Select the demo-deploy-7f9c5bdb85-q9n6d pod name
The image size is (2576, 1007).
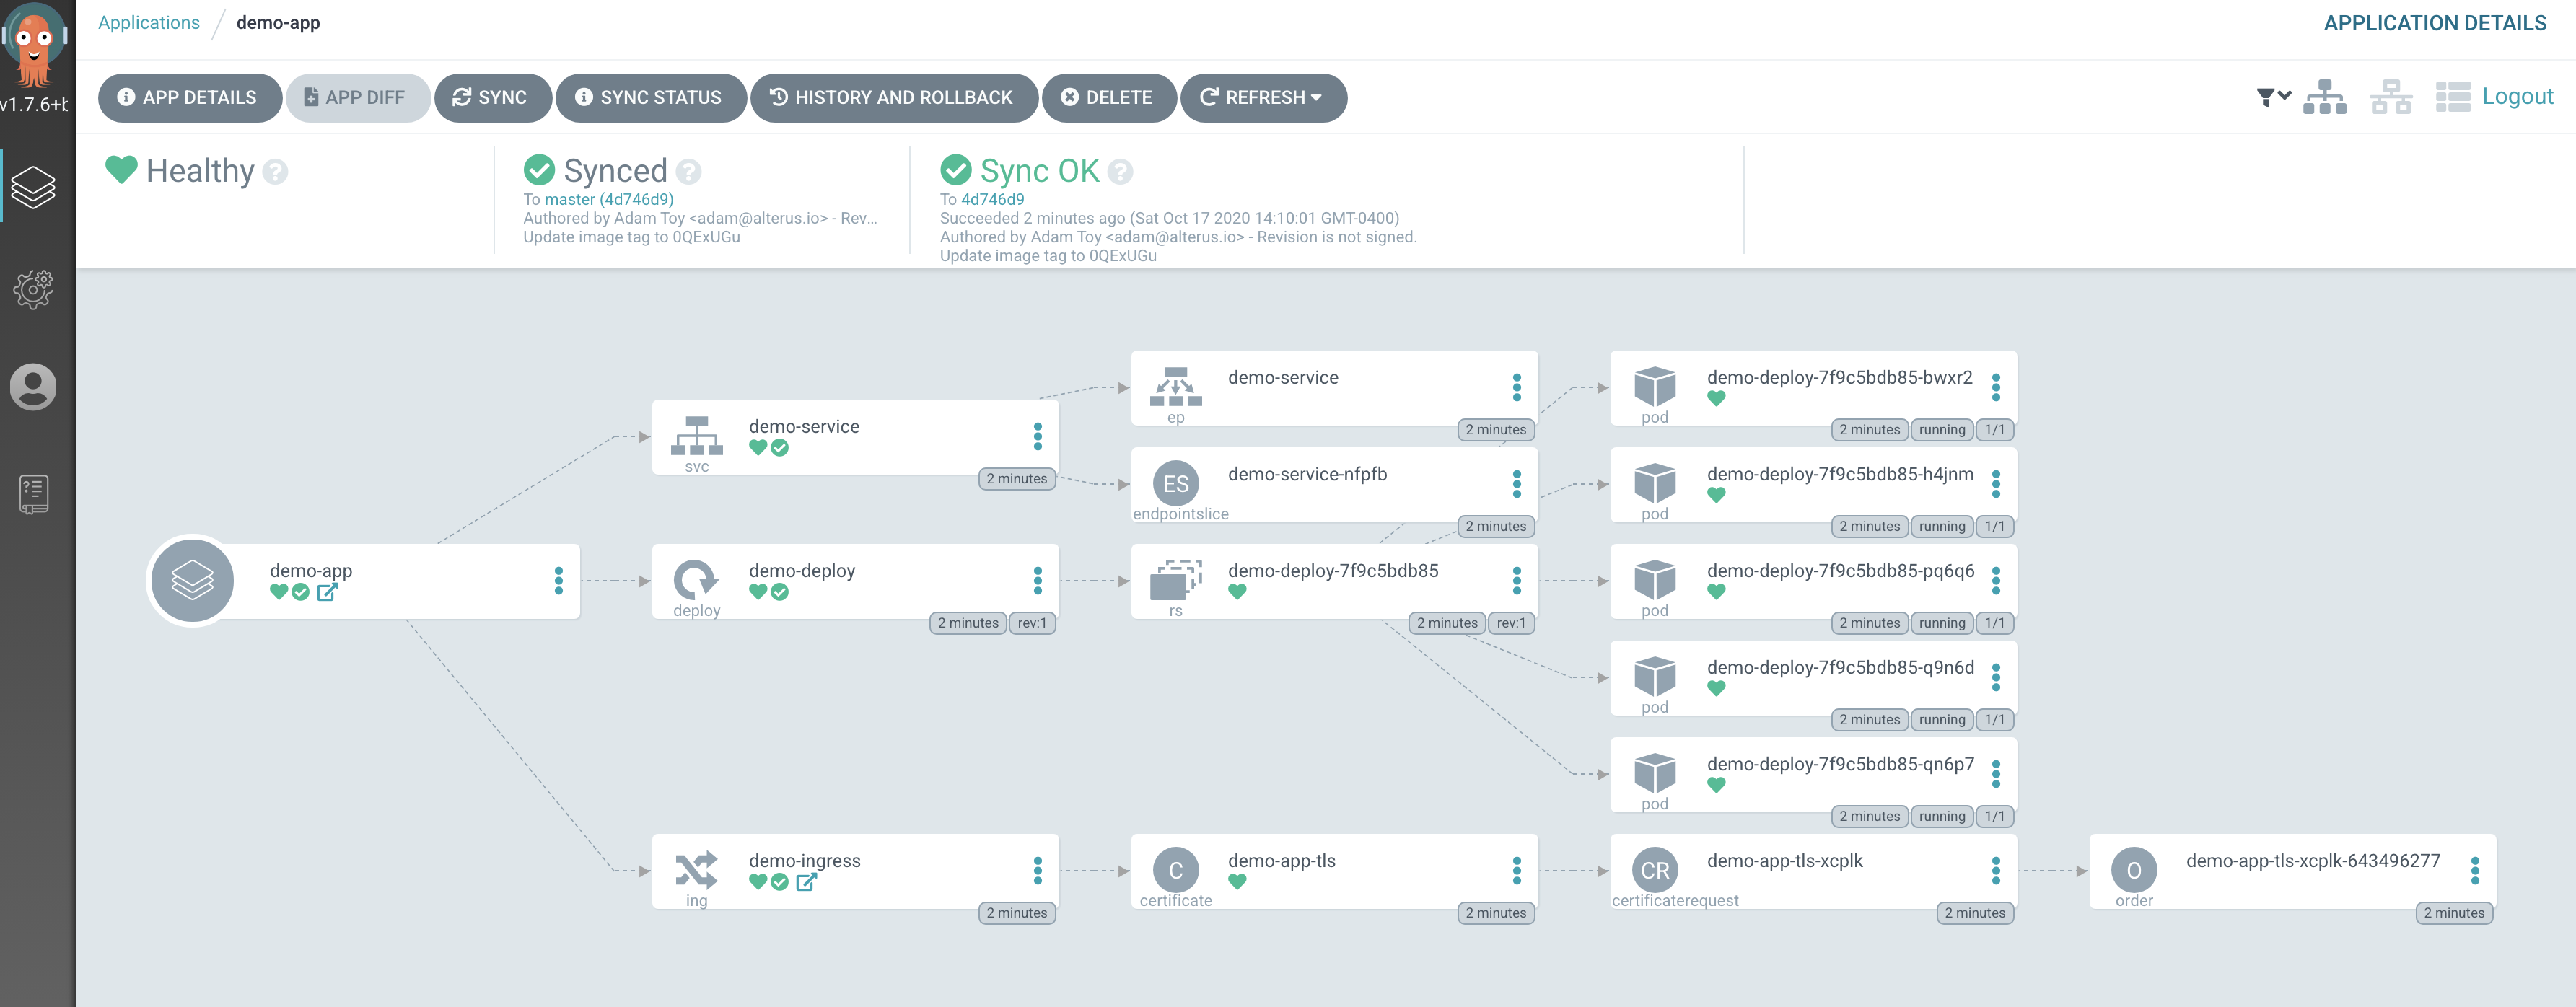point(1840,668)
